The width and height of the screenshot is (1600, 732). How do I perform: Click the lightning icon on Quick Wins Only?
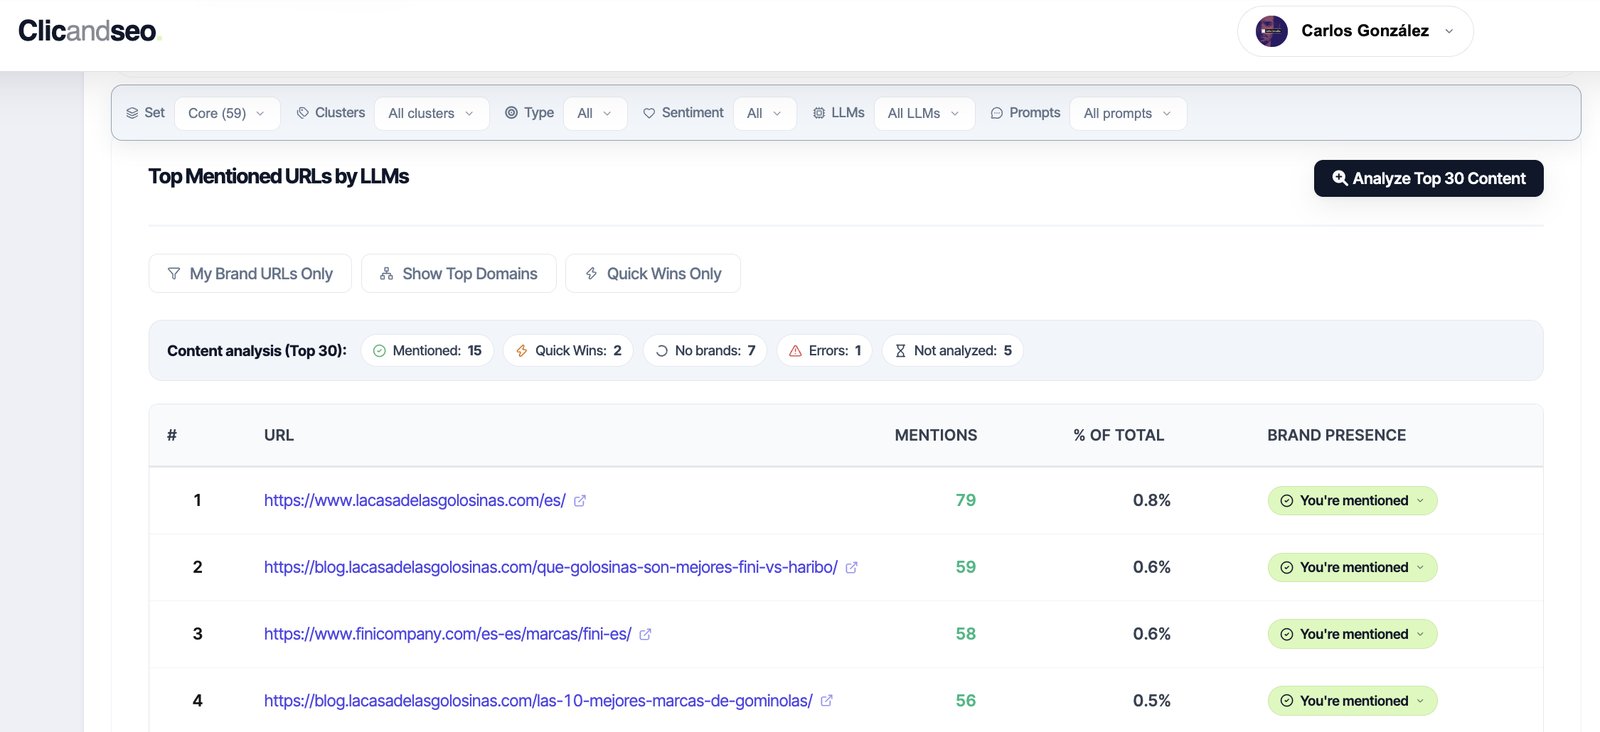[x=592, y=273]
